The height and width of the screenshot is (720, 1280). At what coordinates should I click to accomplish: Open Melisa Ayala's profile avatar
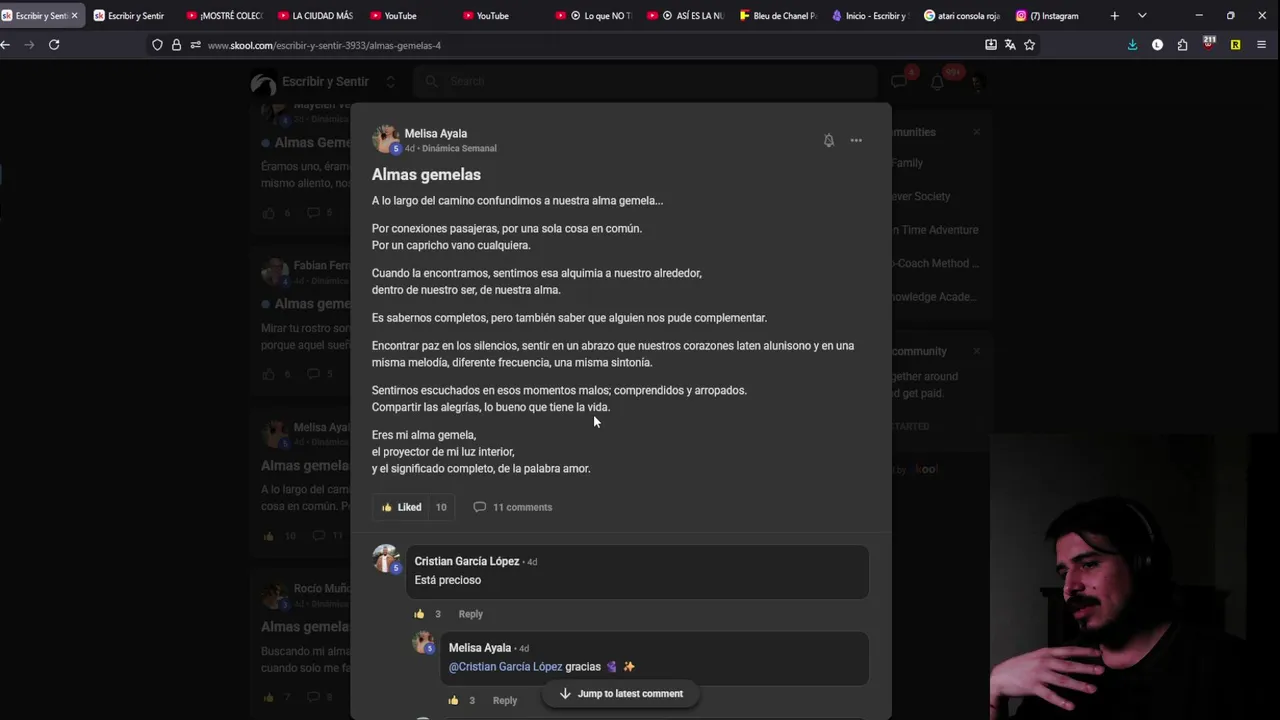[x=386, y=139]
